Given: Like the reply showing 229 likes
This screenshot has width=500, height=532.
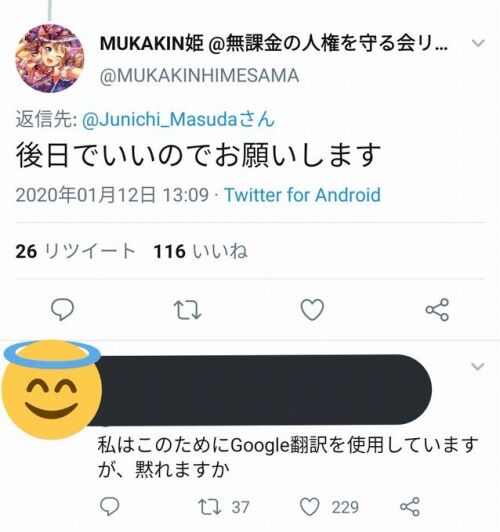Looking at the screenshot, I should (329, 507).
